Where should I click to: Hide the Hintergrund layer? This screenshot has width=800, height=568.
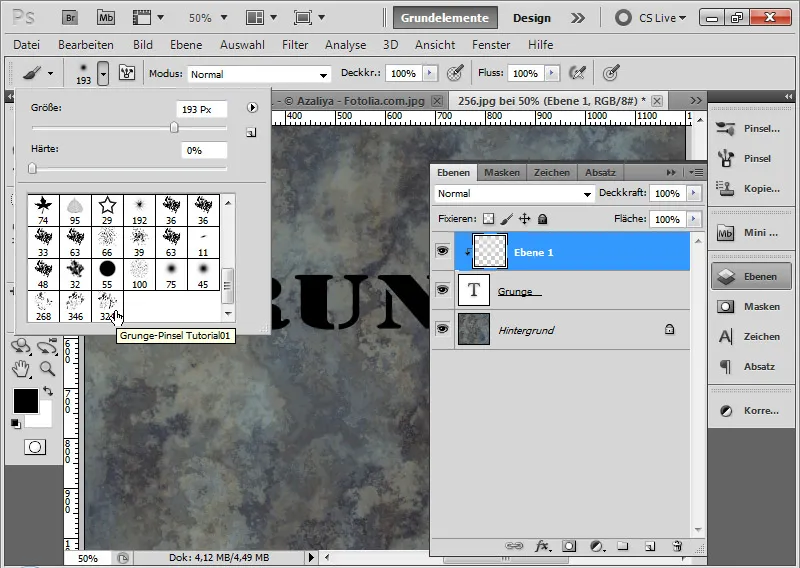coord(442,329)
